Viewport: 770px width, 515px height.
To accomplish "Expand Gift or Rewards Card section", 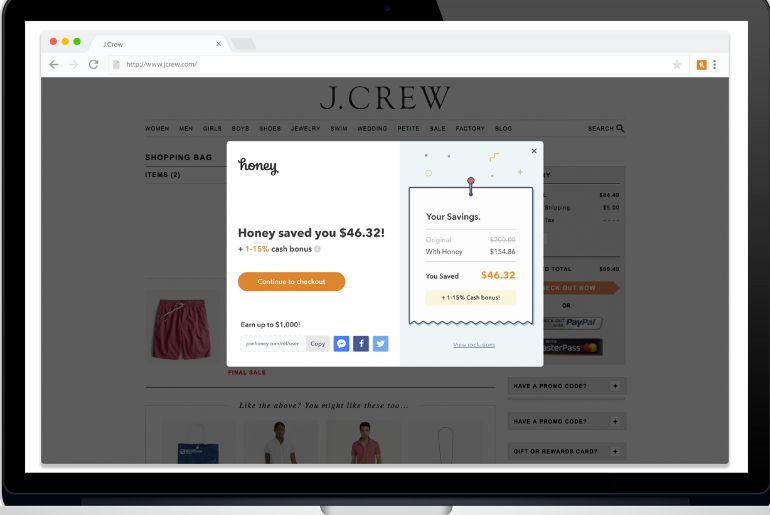I will pos(615,451).
